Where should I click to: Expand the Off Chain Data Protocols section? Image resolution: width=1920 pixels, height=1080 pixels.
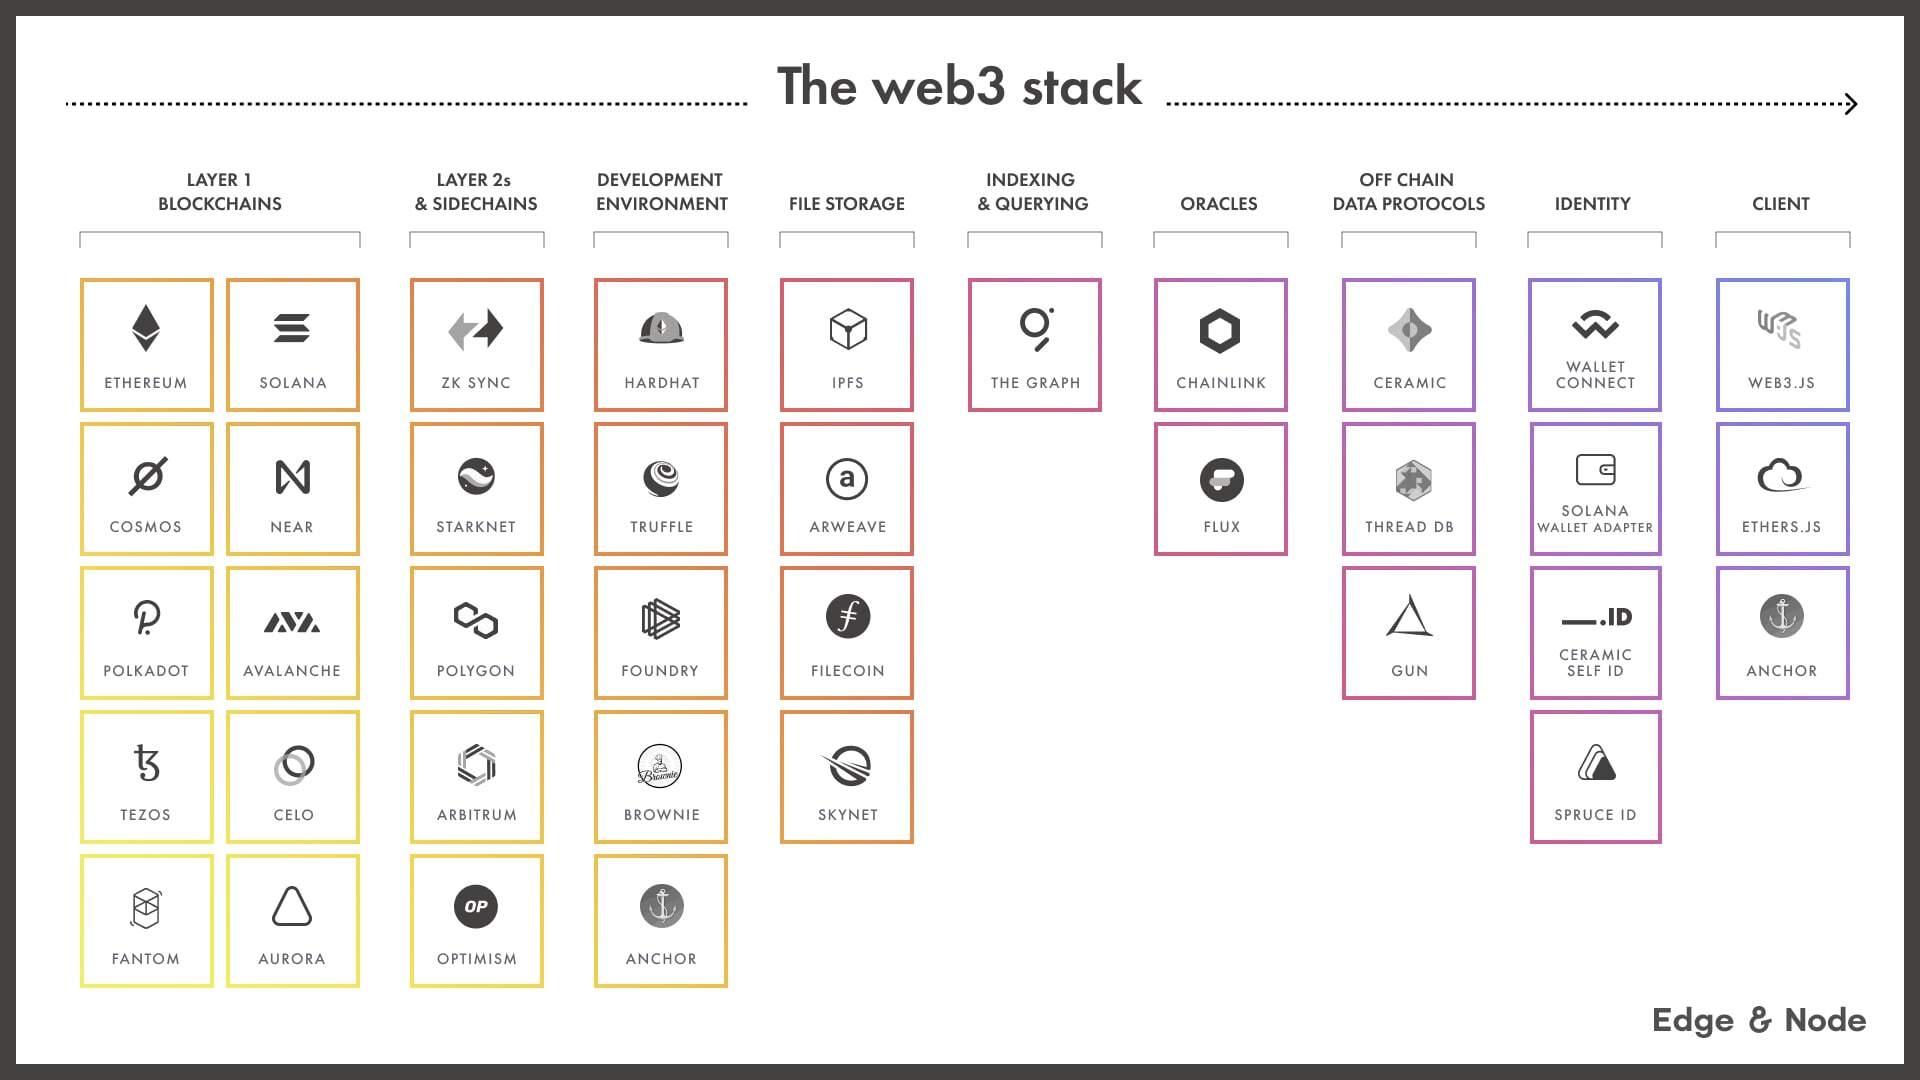1407,191
